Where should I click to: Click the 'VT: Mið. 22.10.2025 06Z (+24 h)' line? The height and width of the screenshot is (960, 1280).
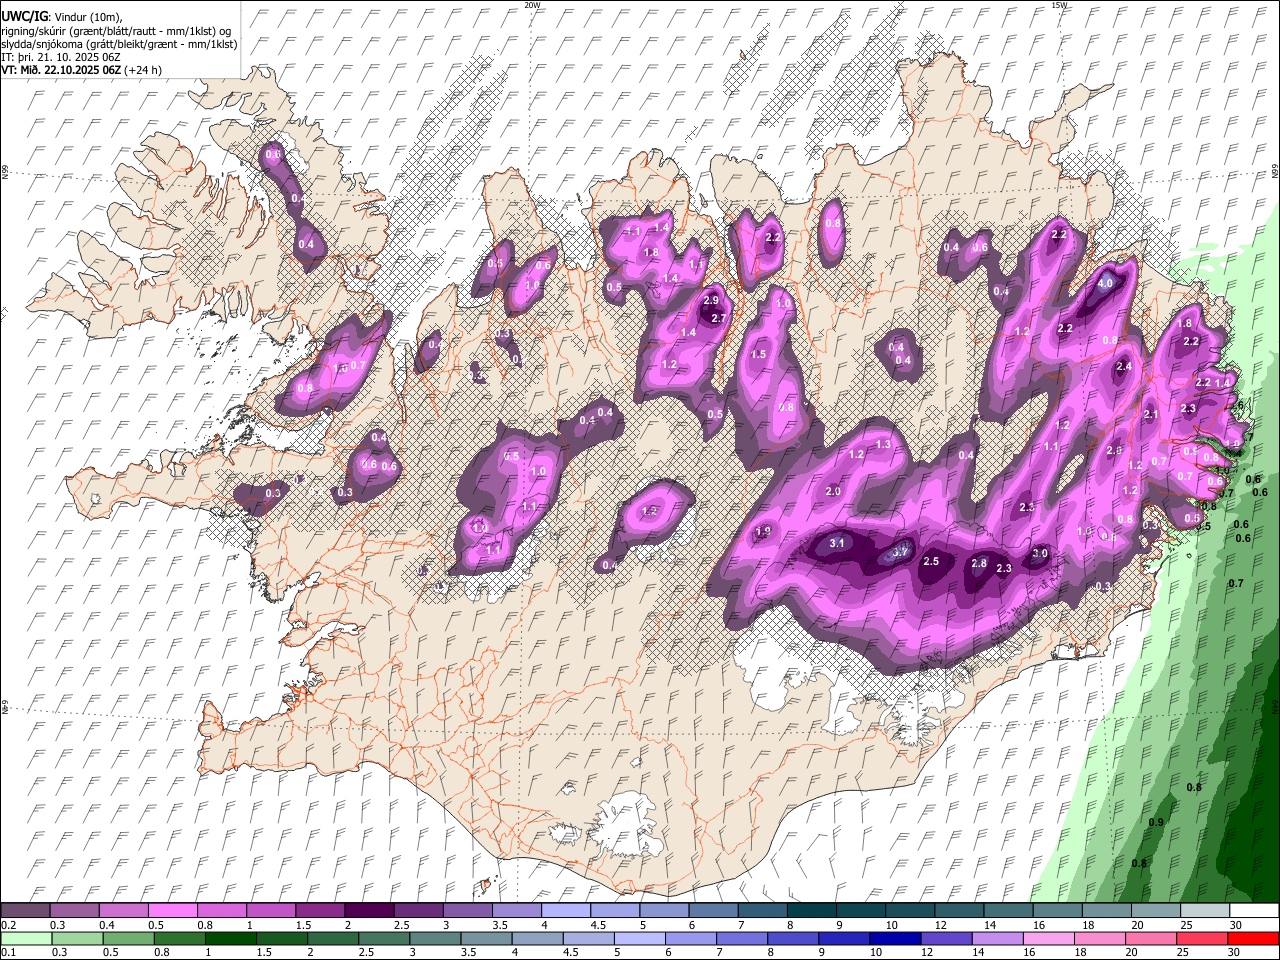pos(81,70)
